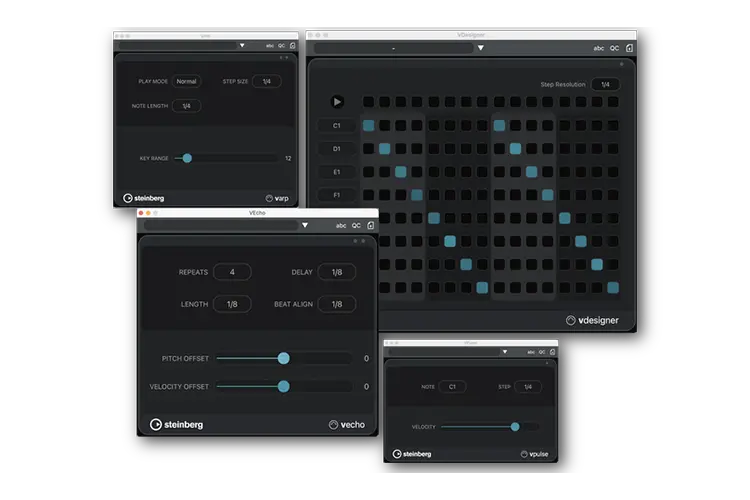Open QC settings in VArp header
This screenshot has width=750, height=500.
coord(281,46)
